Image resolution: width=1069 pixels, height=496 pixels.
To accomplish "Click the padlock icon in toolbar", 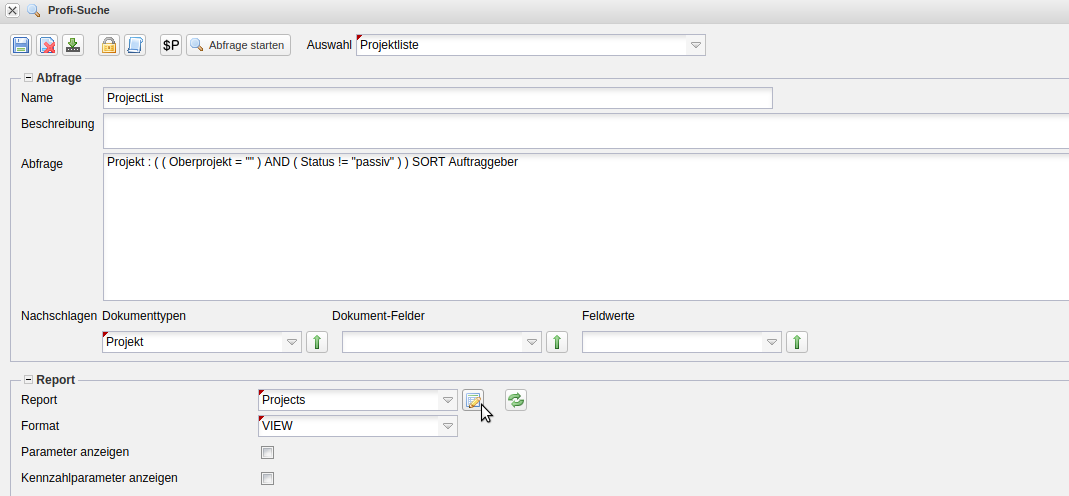I will (108, 45).
